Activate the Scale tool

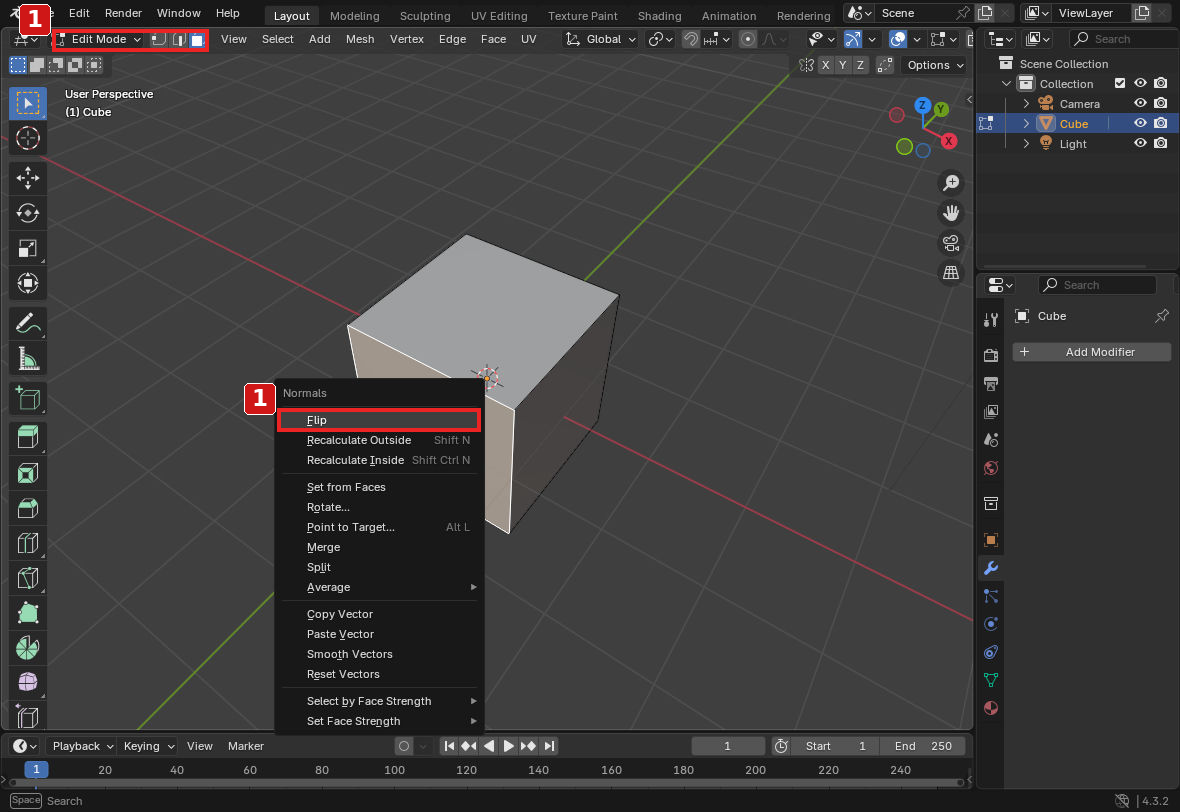[28, 248]
